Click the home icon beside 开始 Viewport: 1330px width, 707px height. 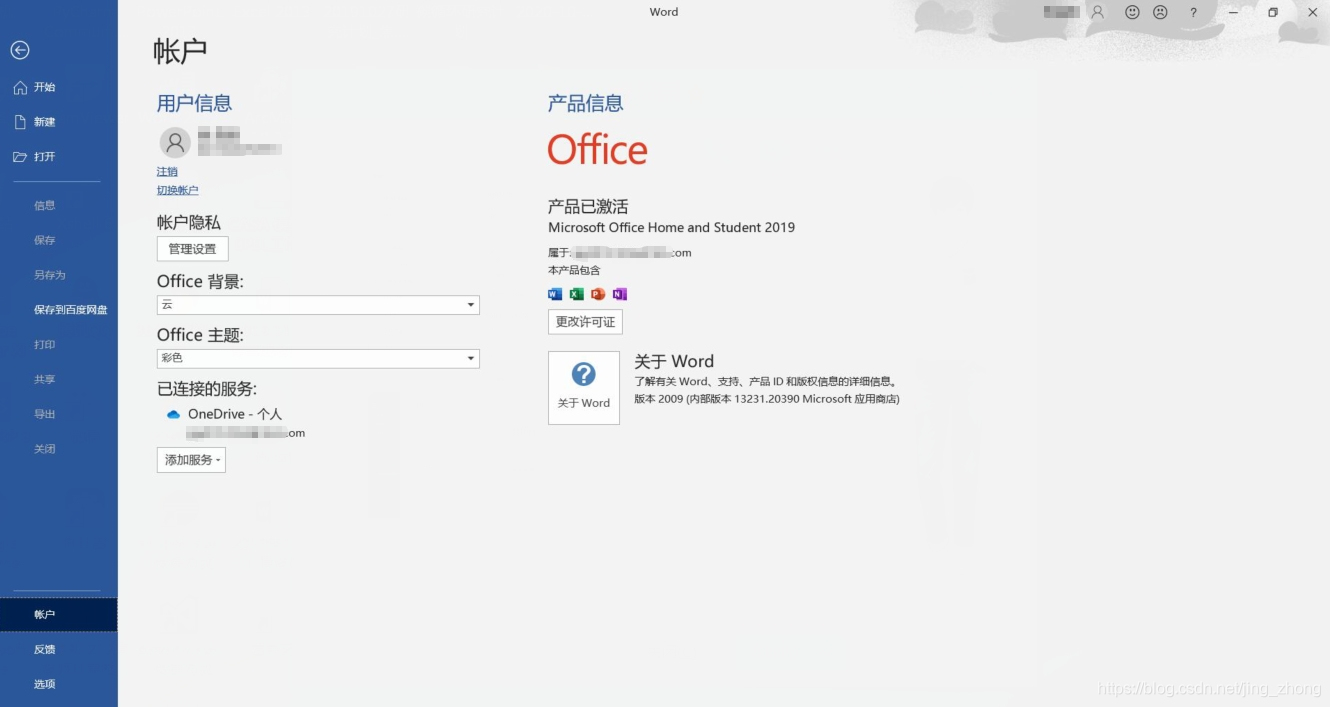pyautogui.click(x=20, y=88)
